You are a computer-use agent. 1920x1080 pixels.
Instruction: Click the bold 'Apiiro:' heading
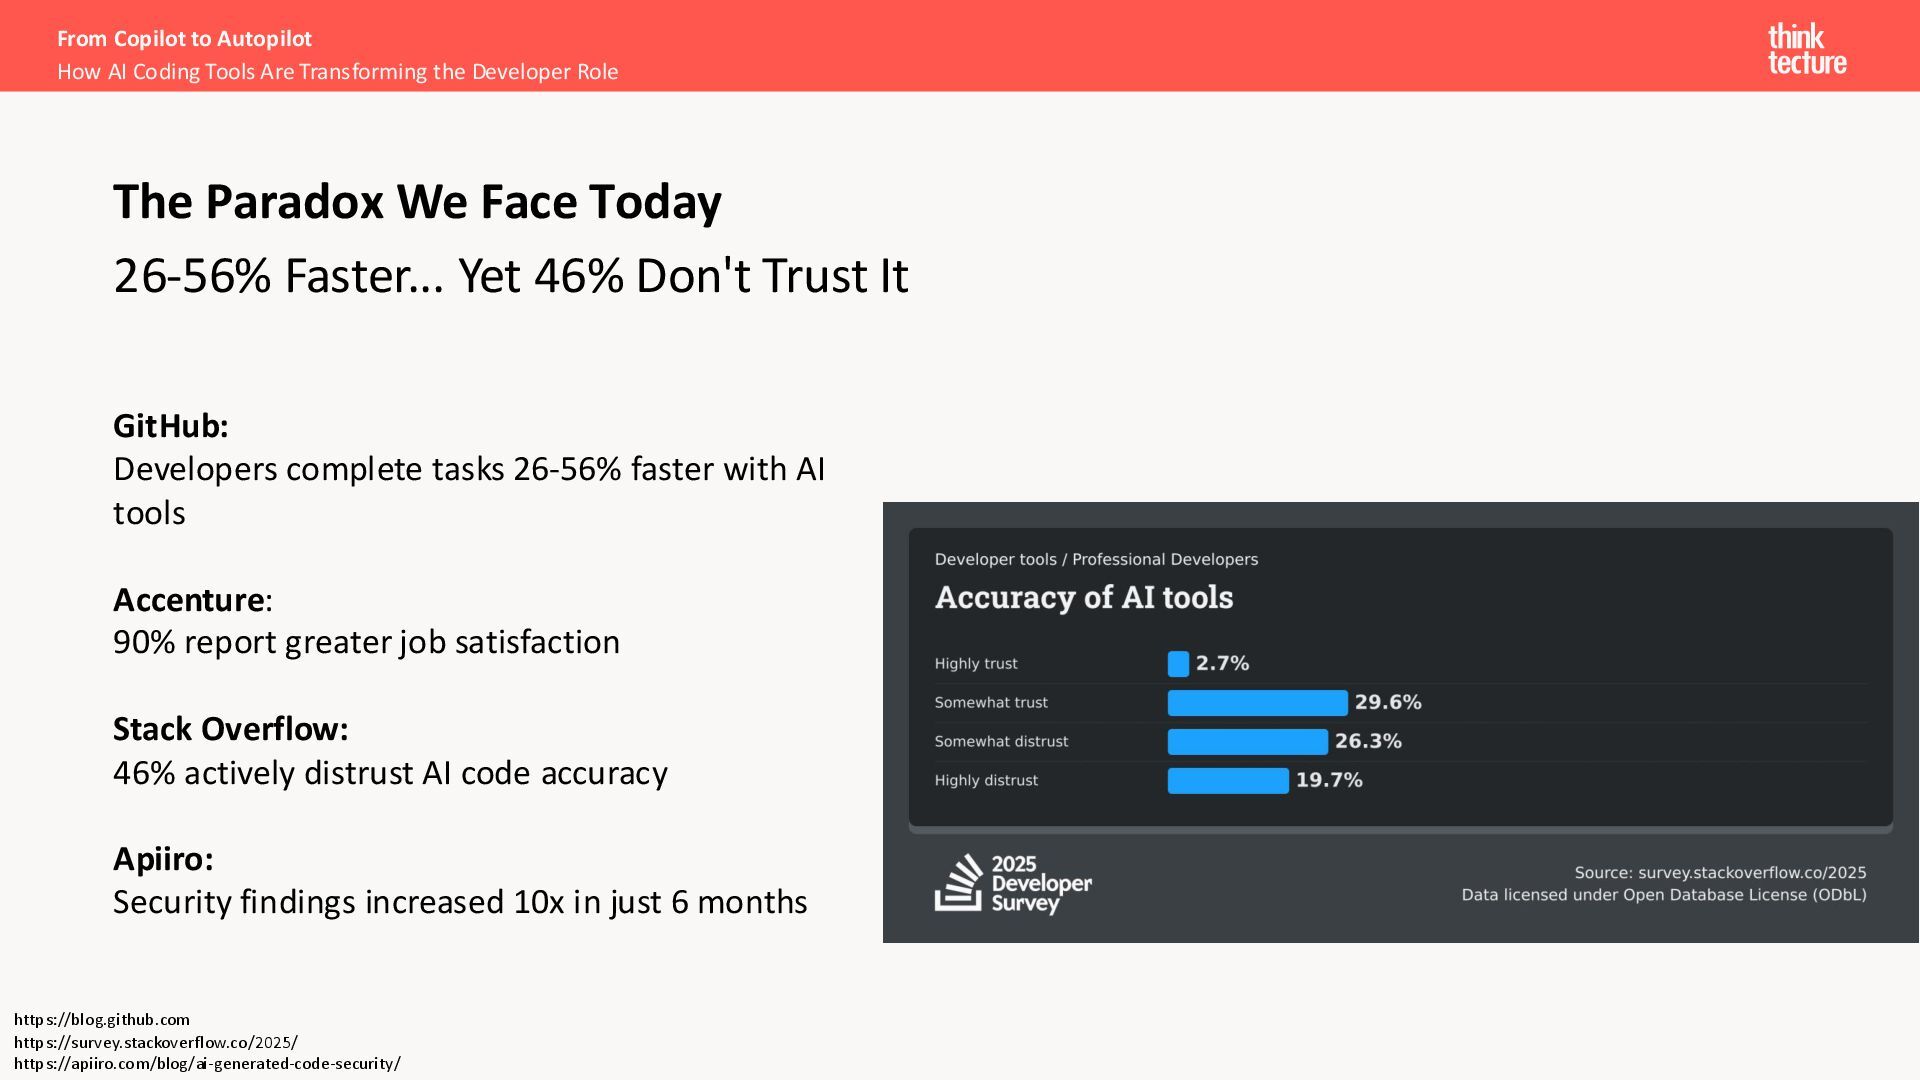coord(163,859)
